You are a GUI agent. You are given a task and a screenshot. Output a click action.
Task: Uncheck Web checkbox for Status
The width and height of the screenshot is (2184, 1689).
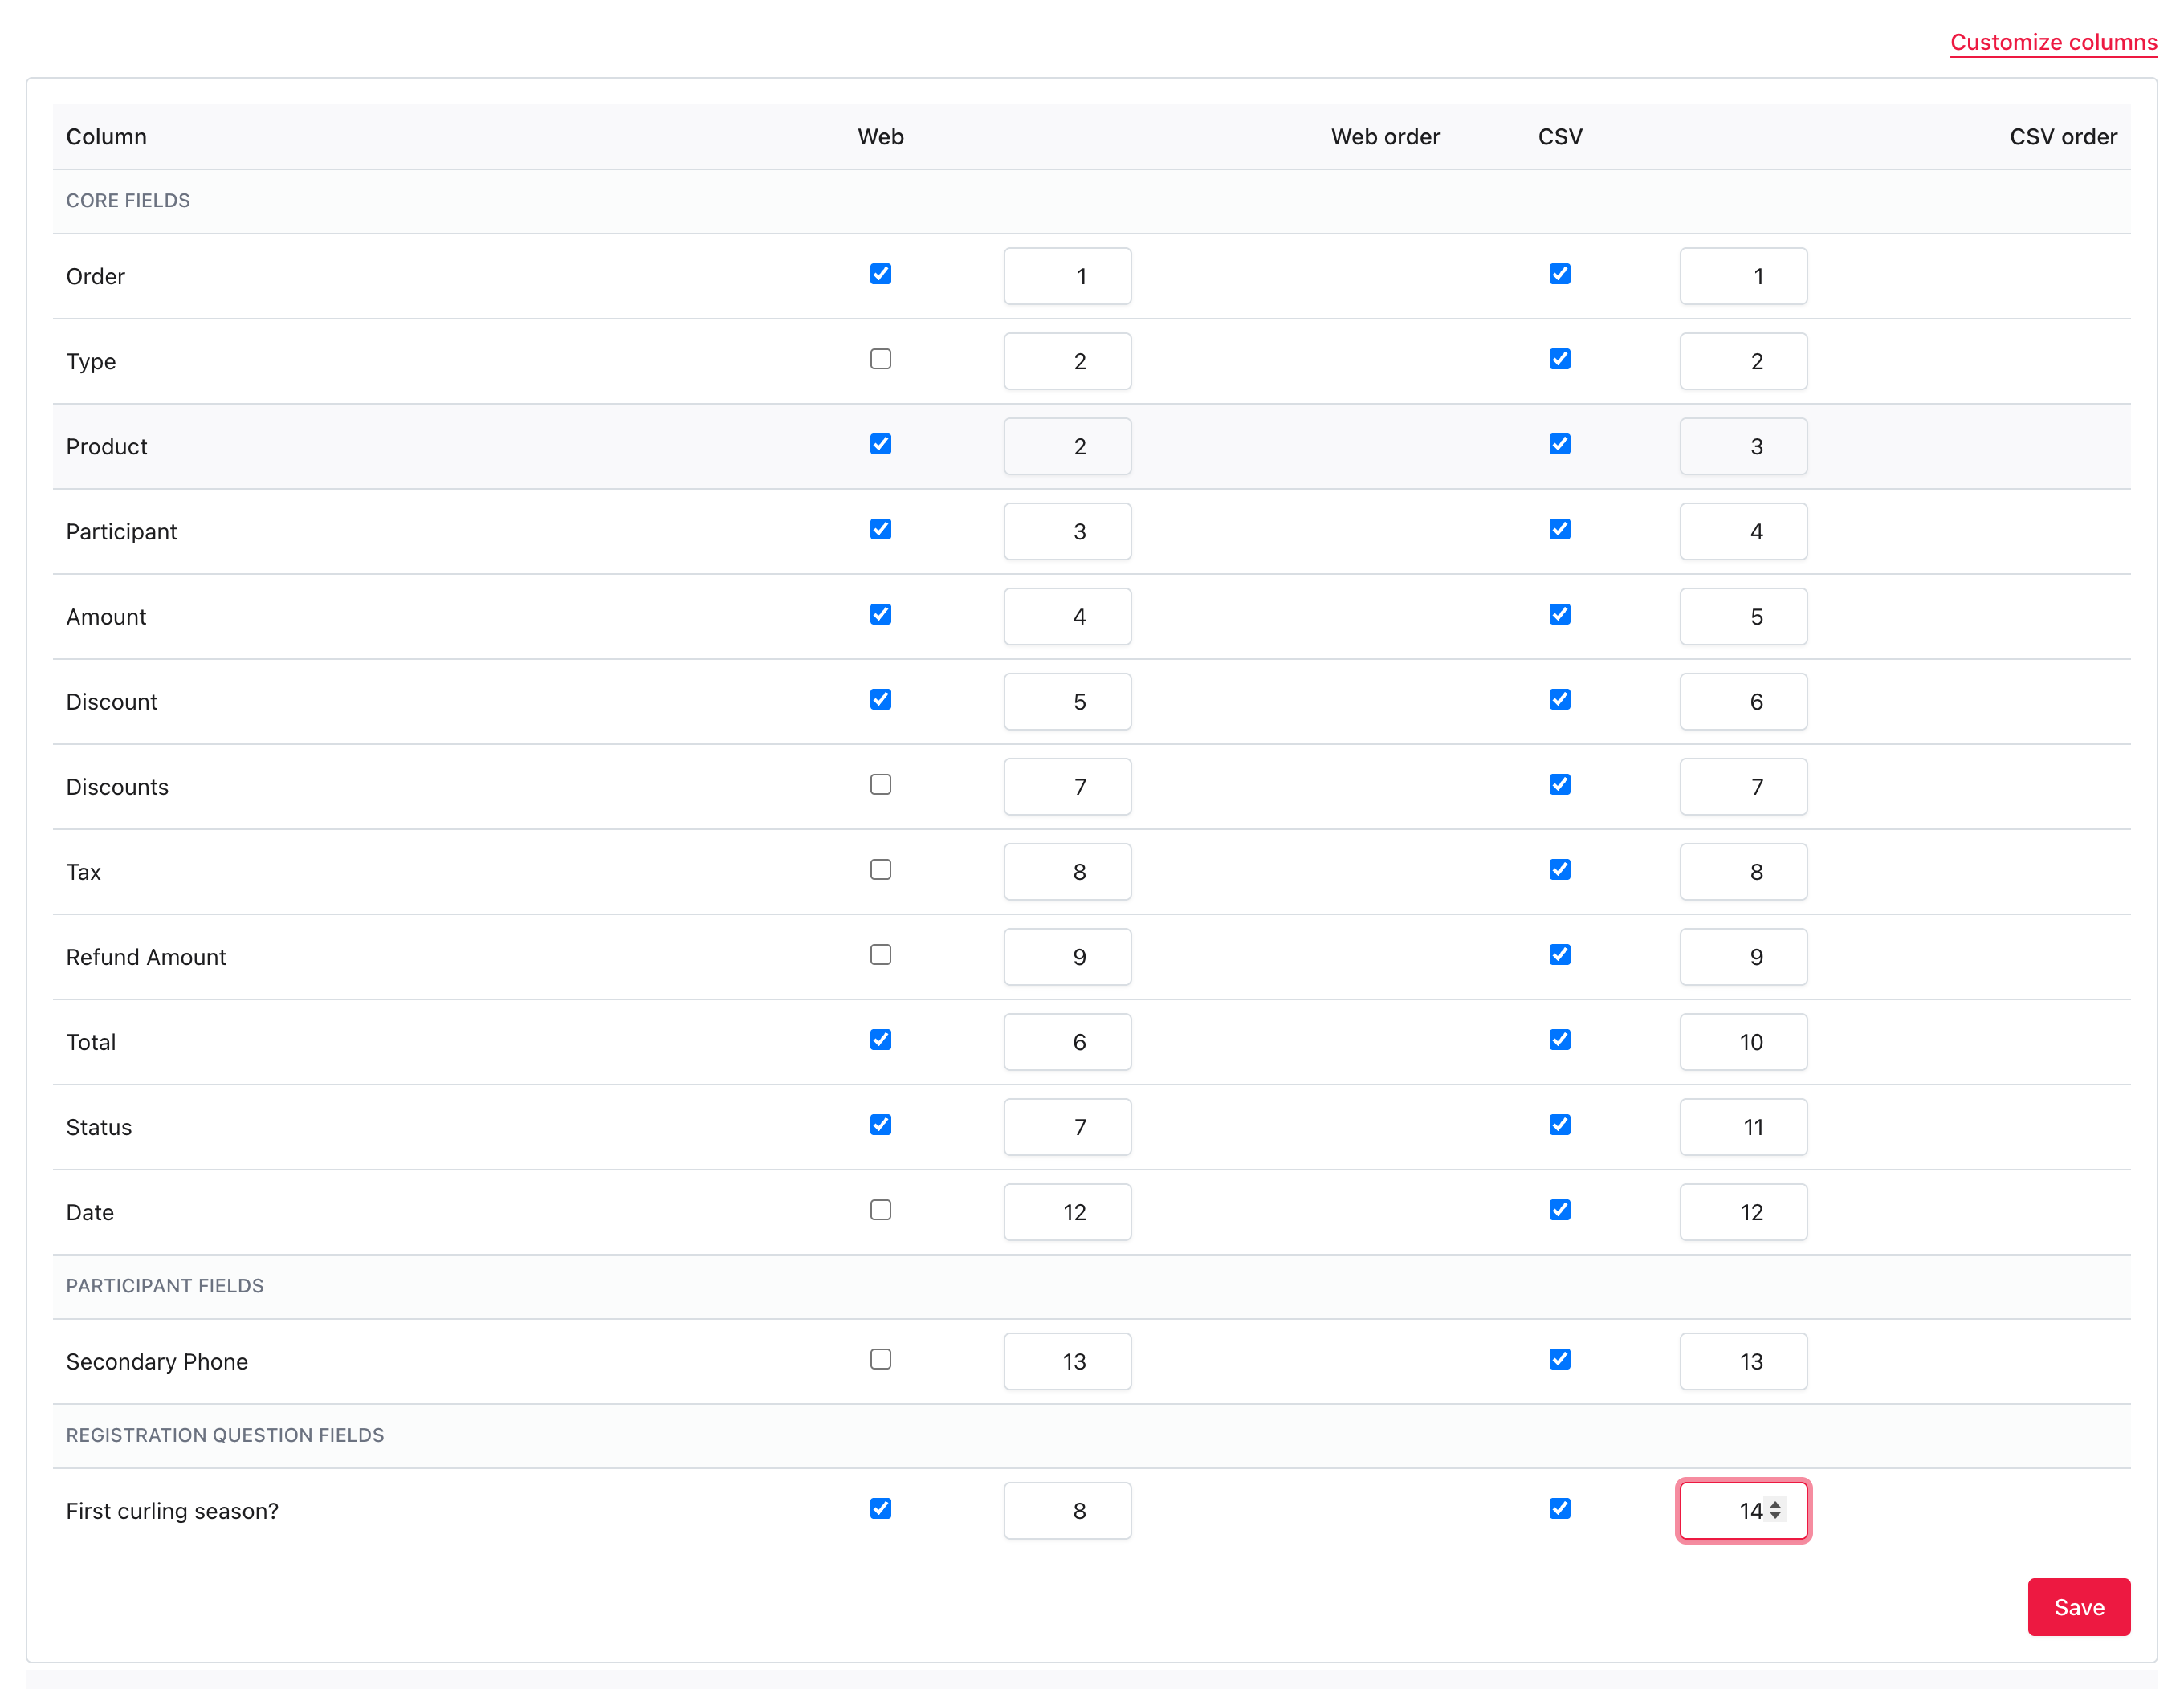[x=880, y=1124]
